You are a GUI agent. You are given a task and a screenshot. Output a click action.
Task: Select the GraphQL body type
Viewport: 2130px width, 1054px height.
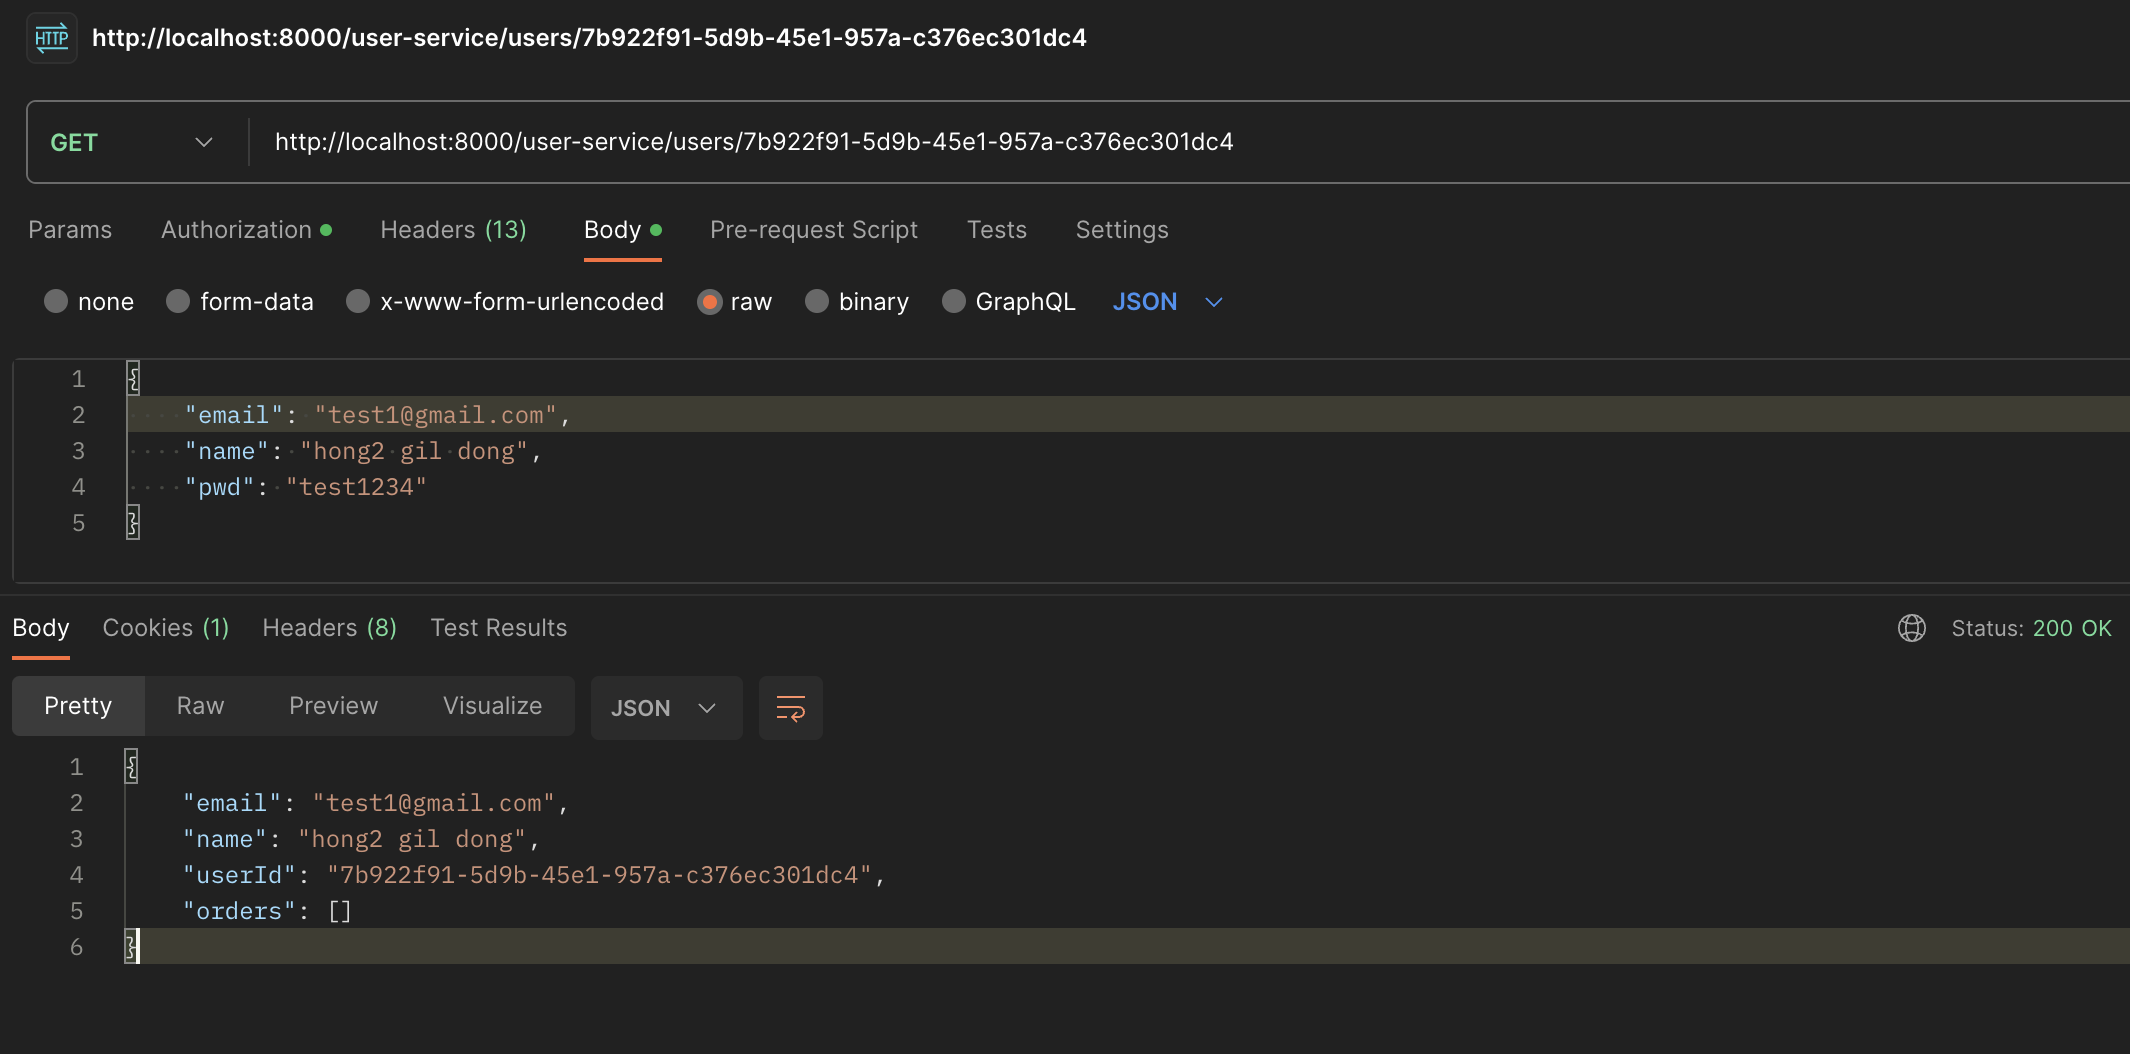954,301
